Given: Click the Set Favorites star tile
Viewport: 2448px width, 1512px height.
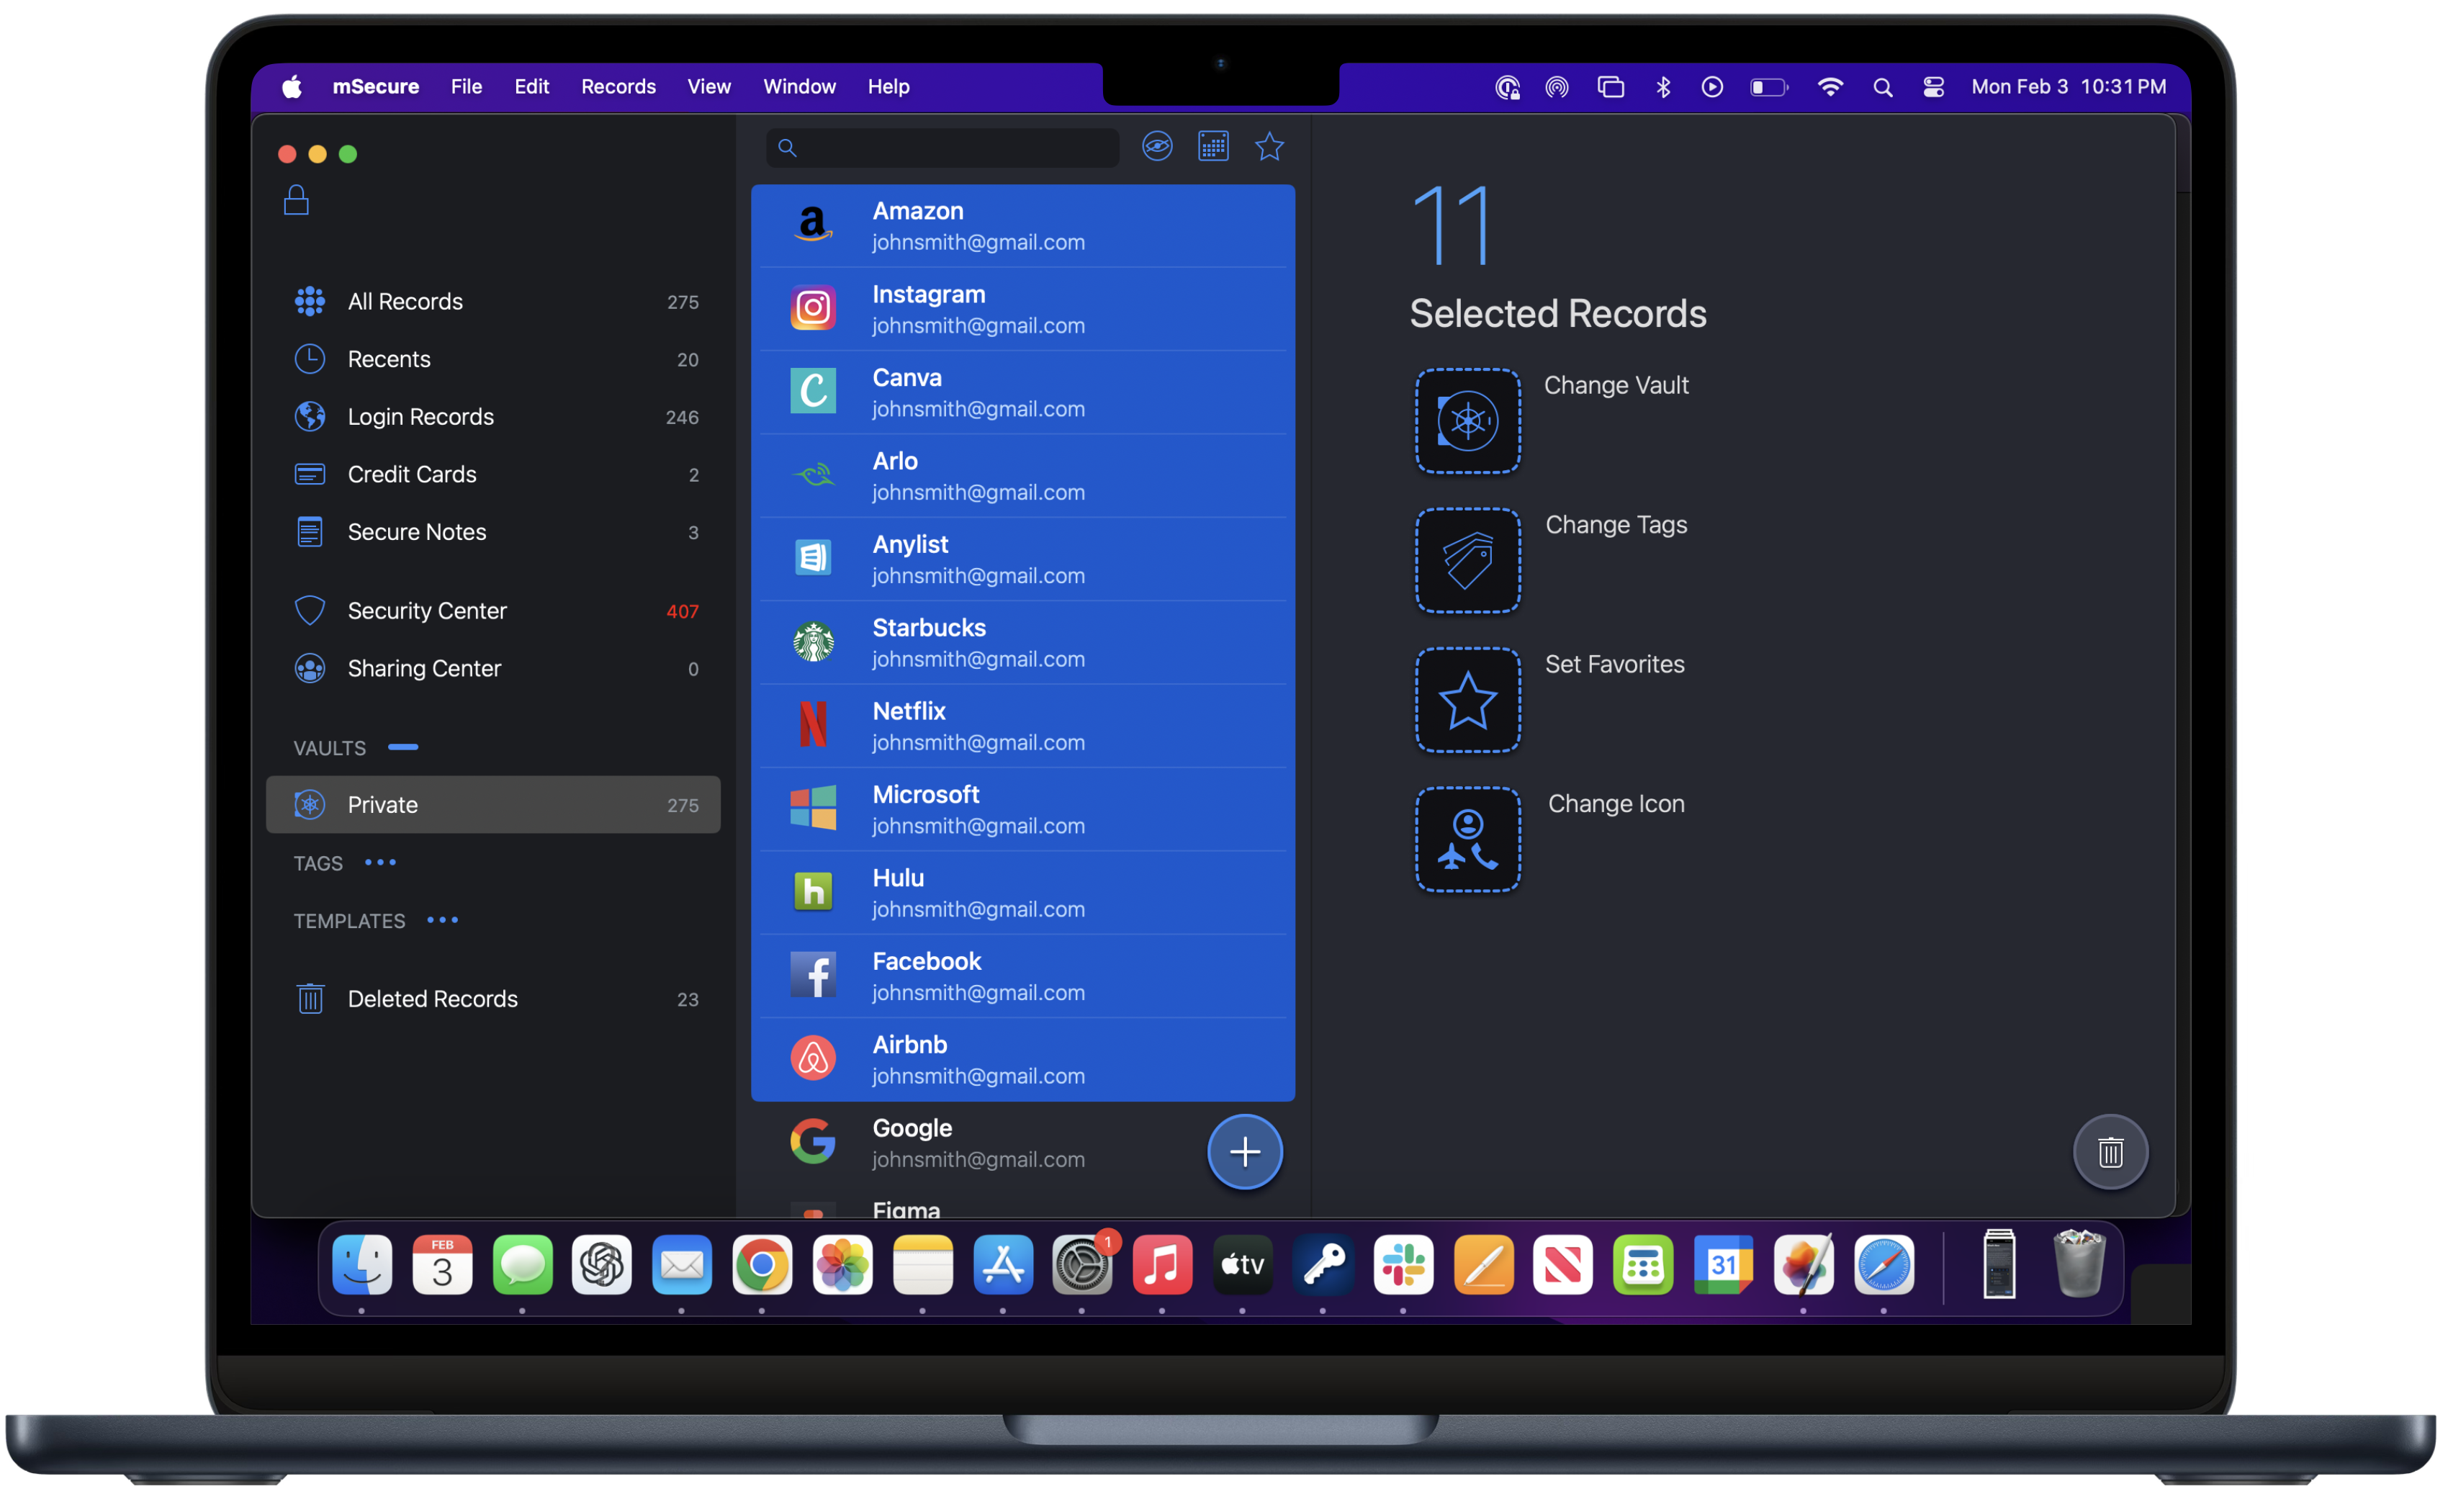Looking at the screenshot, I should point(1467,700).
